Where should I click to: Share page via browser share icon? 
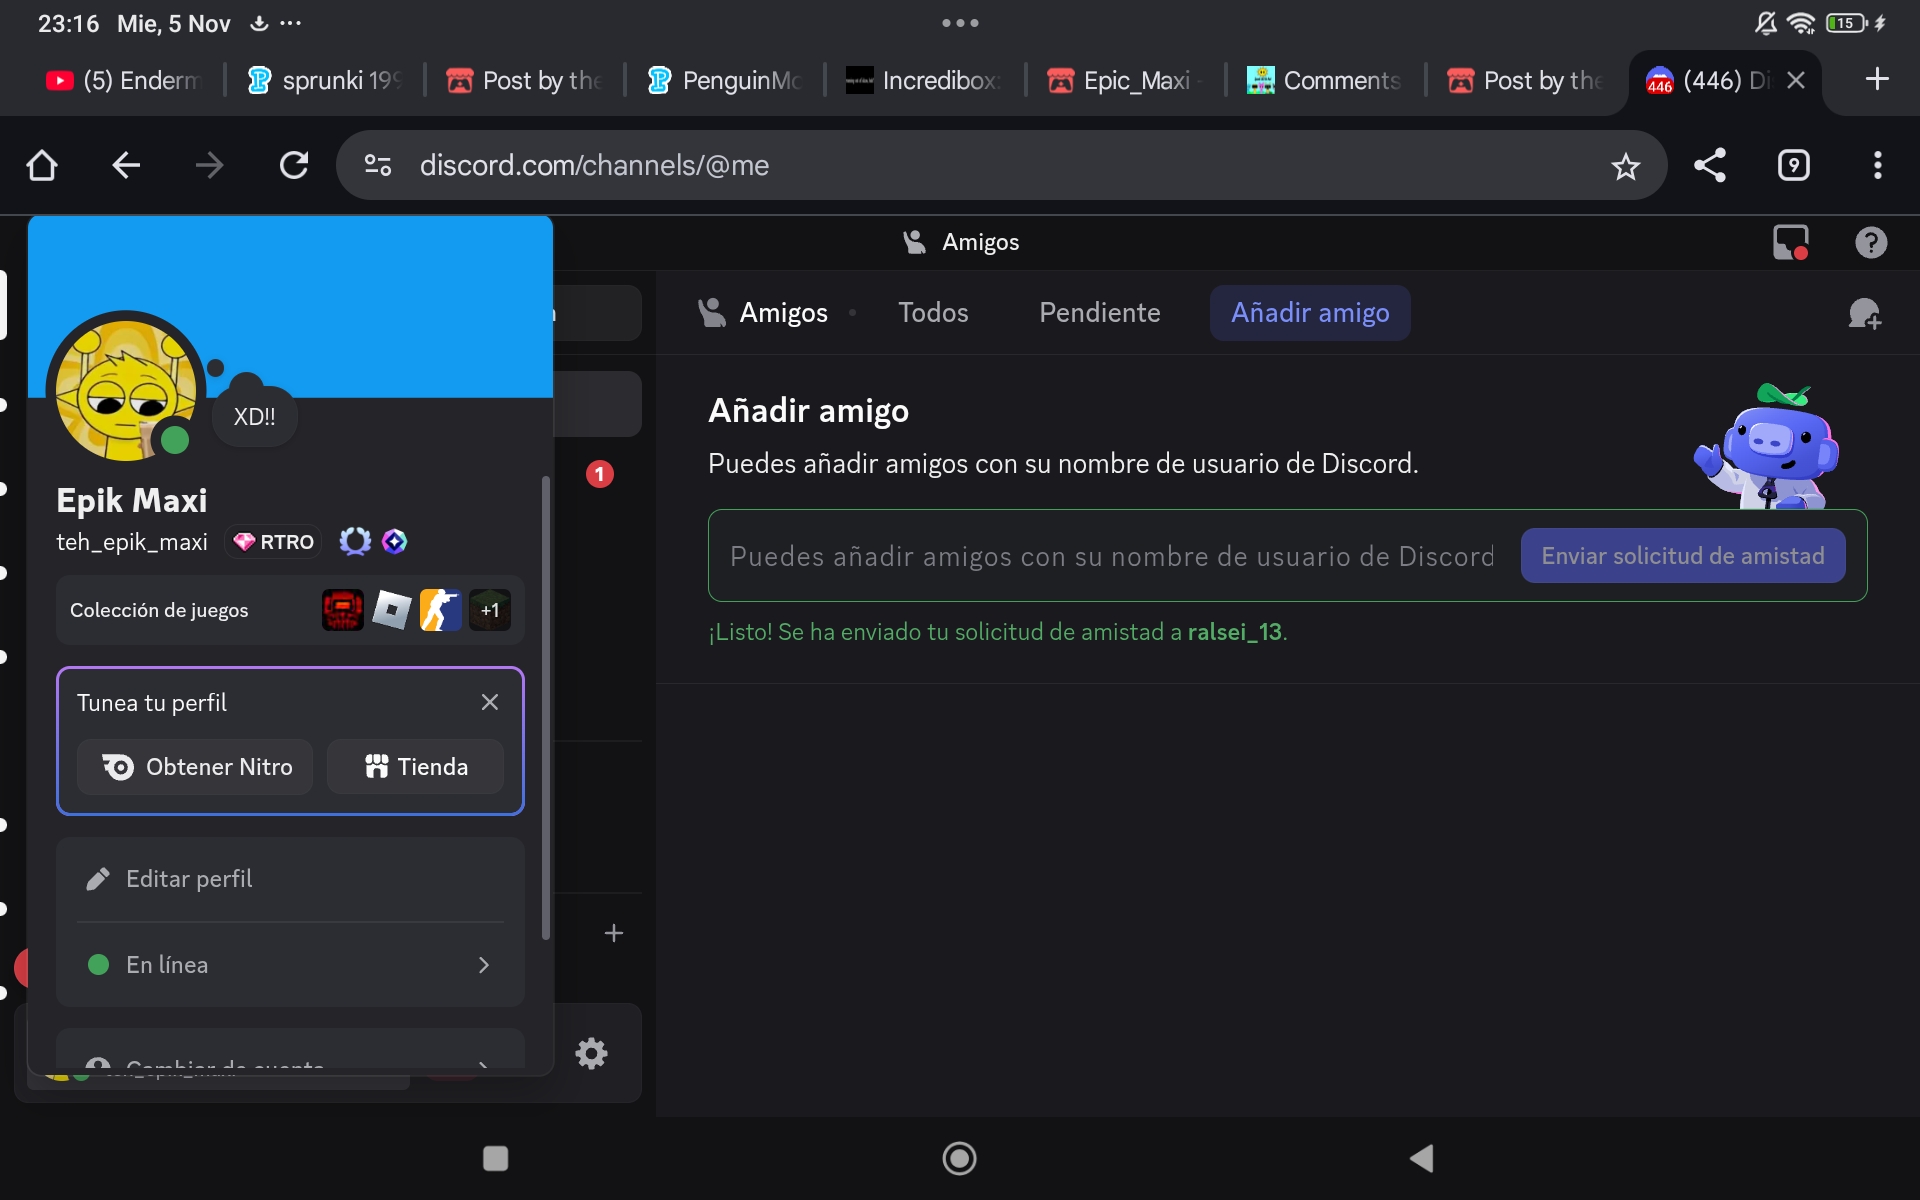[x=1709, y=166]
